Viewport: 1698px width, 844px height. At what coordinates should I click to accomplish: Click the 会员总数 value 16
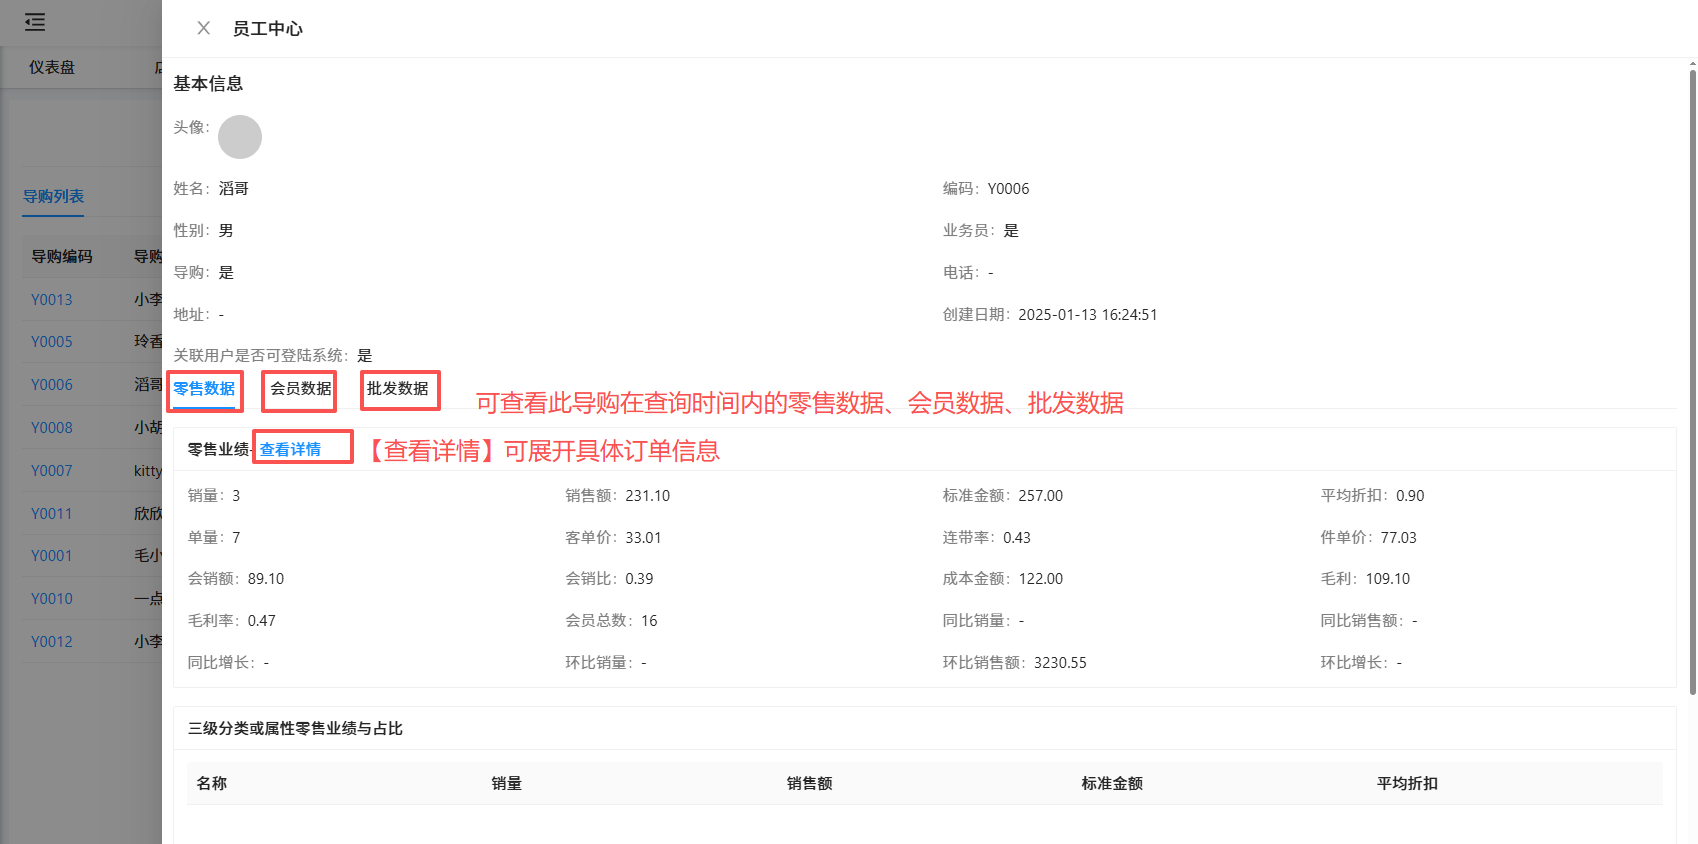click(x=649, y=620)
